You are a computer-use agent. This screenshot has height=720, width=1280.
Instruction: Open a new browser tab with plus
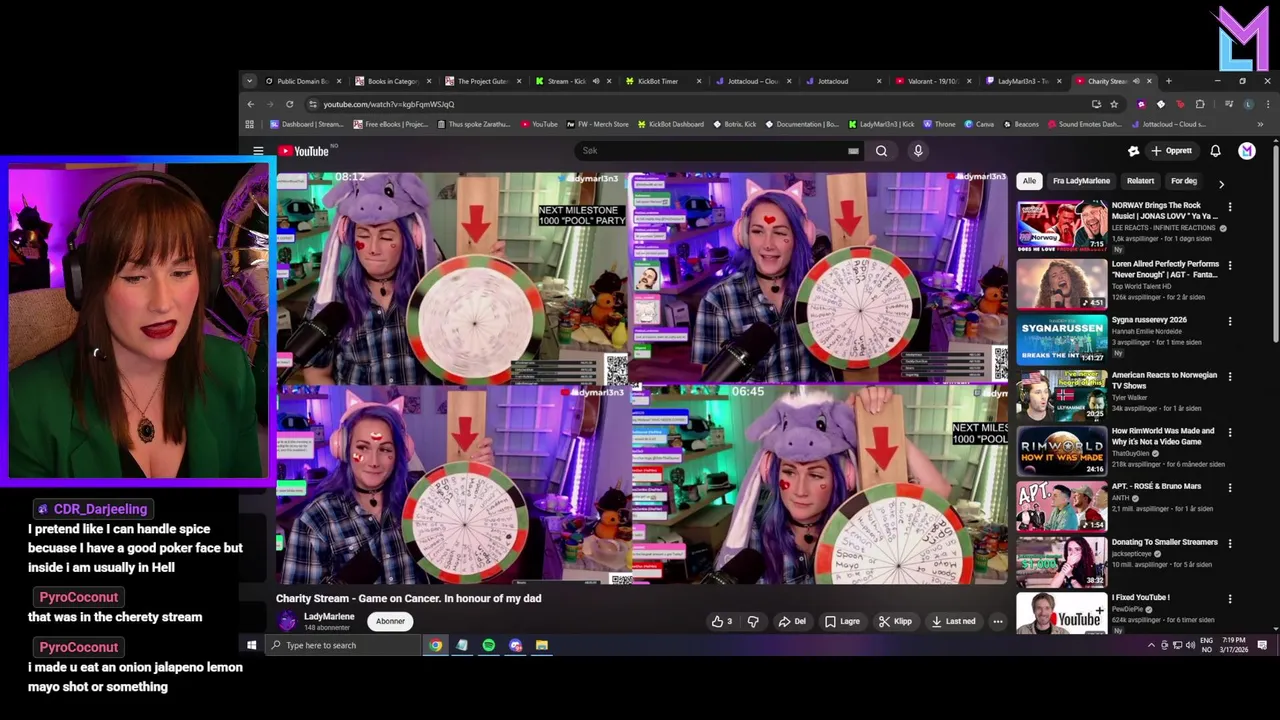pos(1168,81)
